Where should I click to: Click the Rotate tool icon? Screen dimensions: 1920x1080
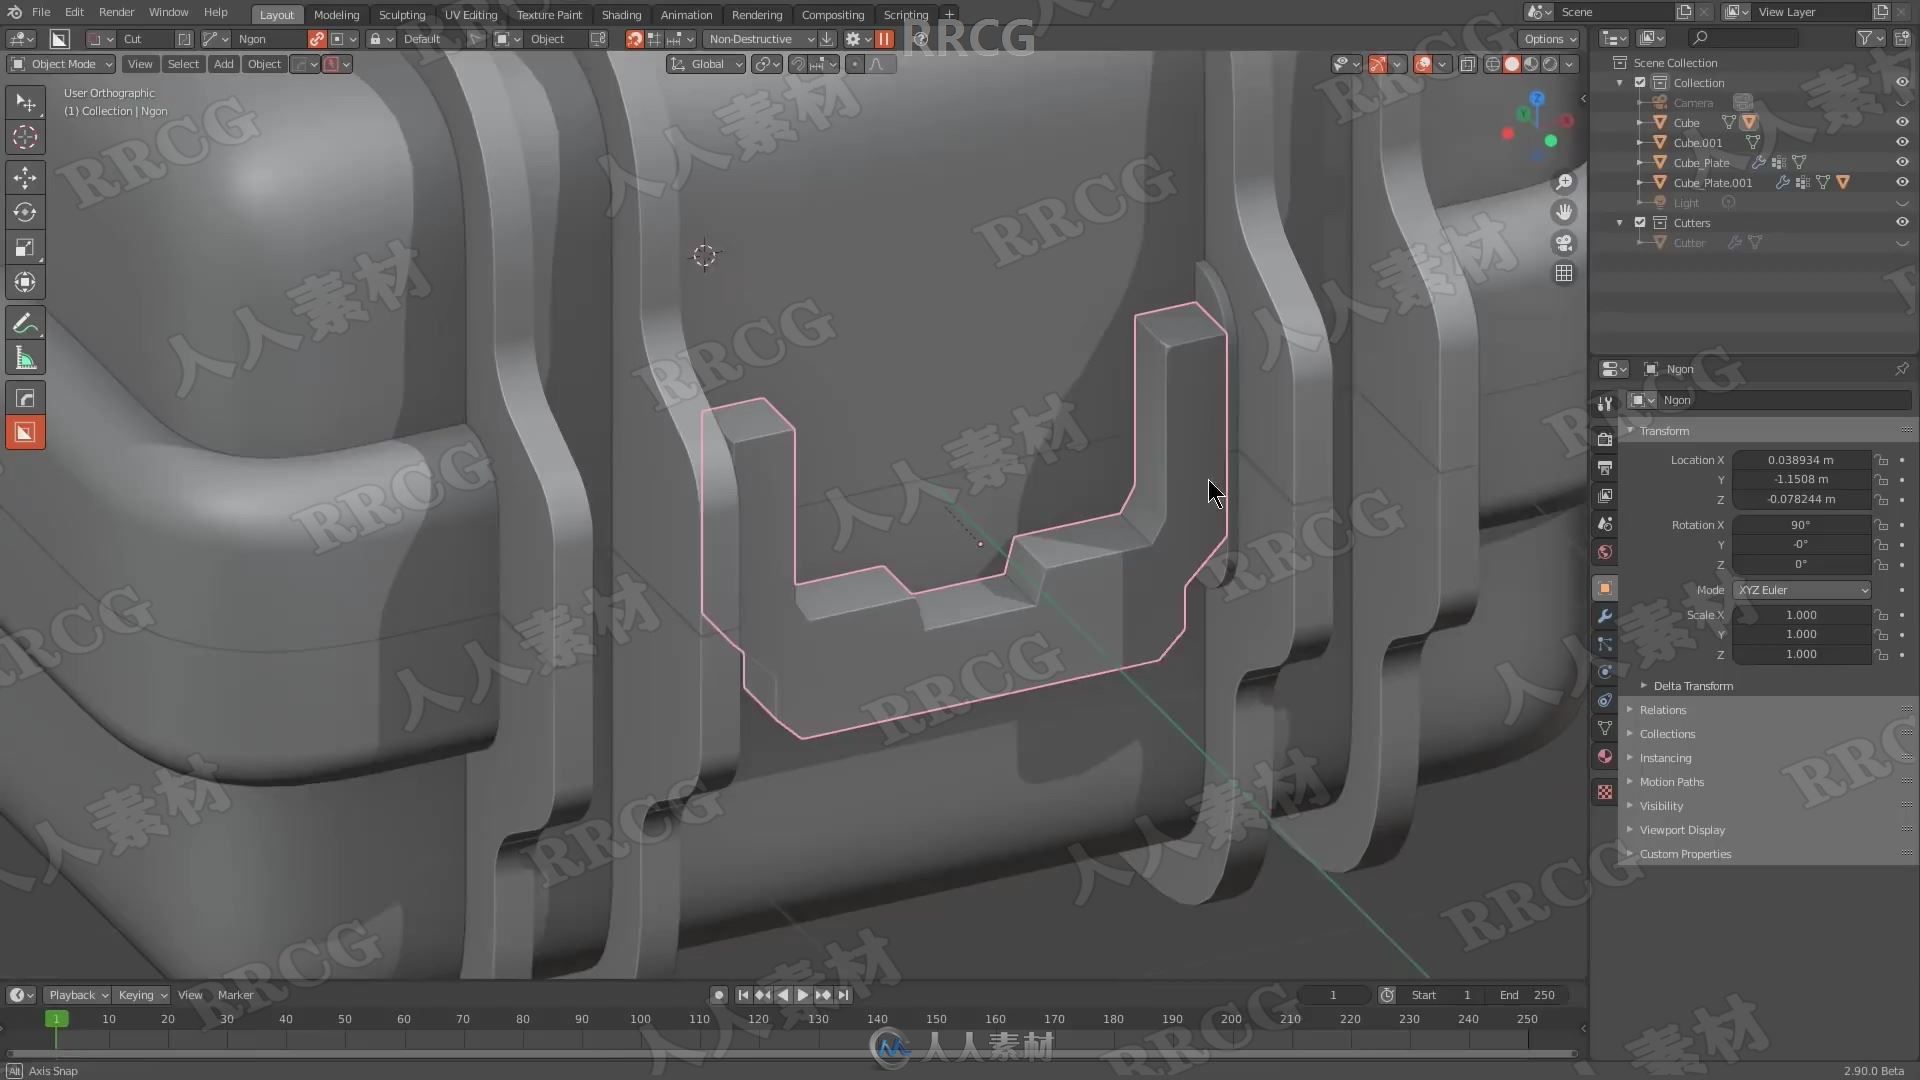[x=24, y=211]
